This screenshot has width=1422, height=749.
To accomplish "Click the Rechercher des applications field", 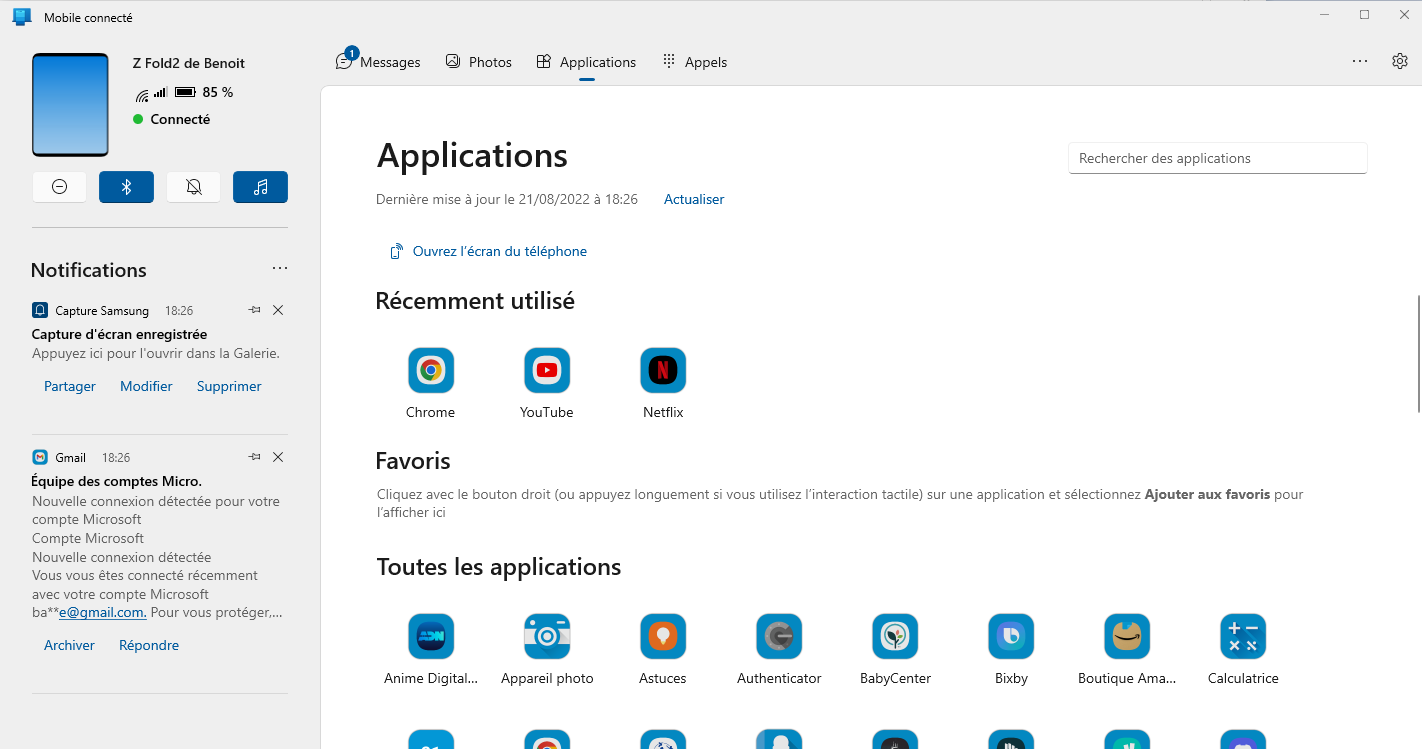I will tap(1217, 158).
